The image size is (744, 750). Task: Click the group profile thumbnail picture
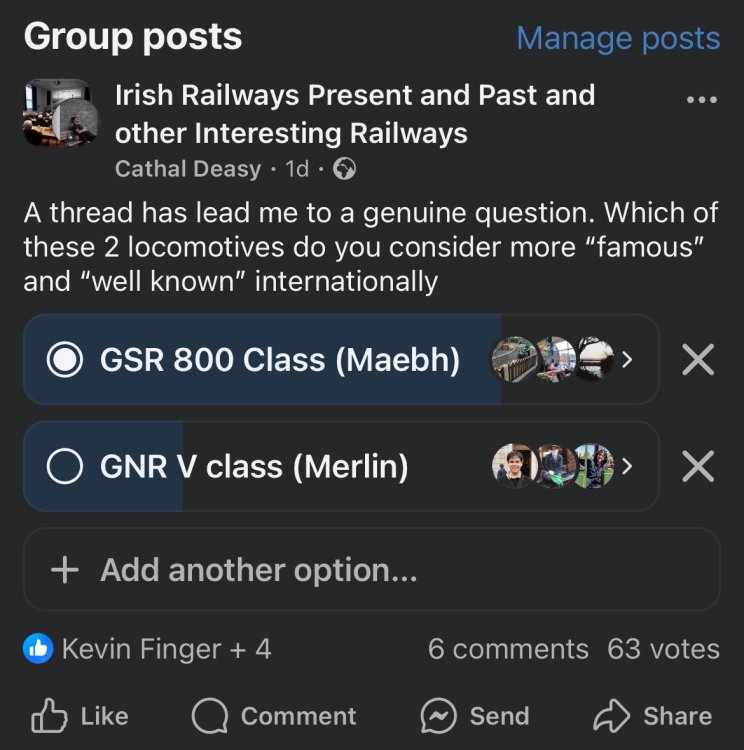click(x=60, y=113)
